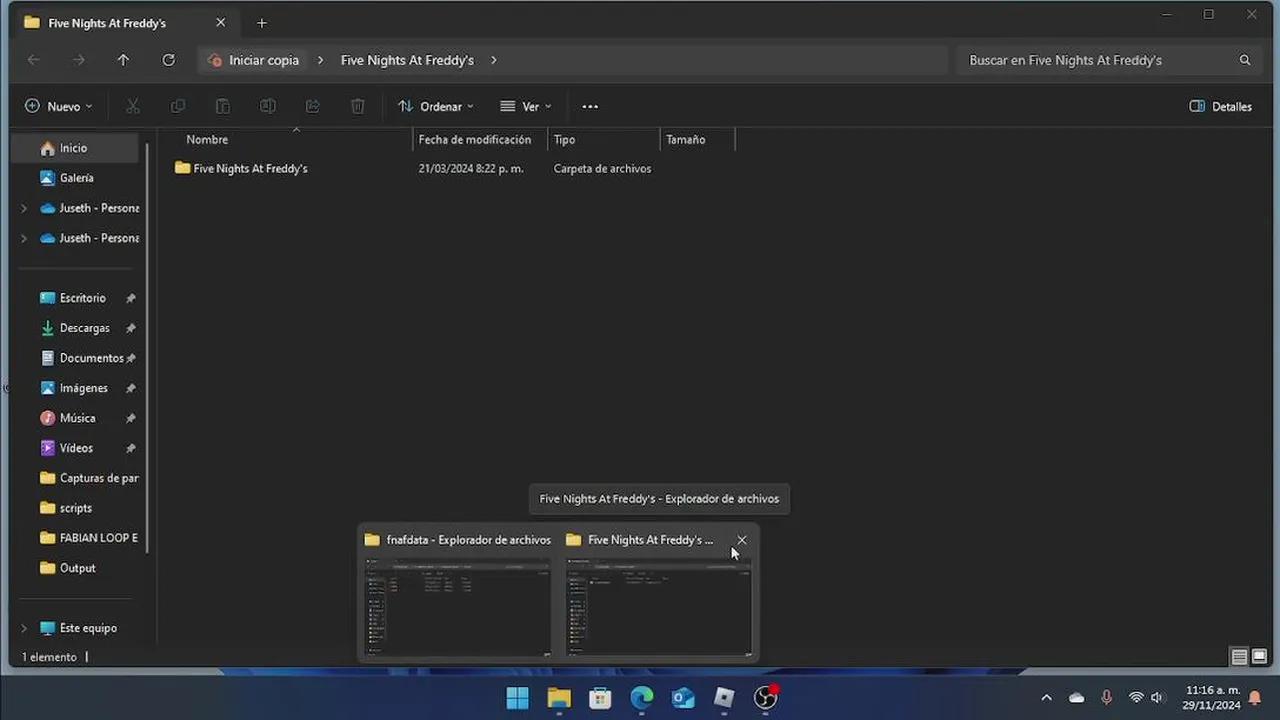1280x720 pixels.
Task: Close the Five Nights At Freddy's tab
Action: click(x=221, y=23)
